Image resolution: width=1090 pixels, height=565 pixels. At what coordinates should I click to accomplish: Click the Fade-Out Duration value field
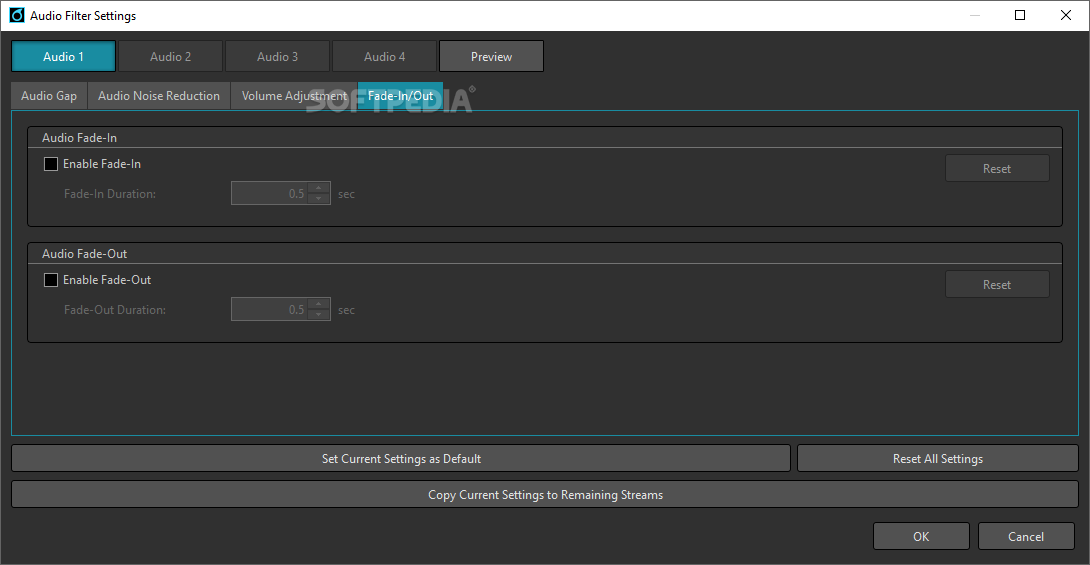click(269, 310)
